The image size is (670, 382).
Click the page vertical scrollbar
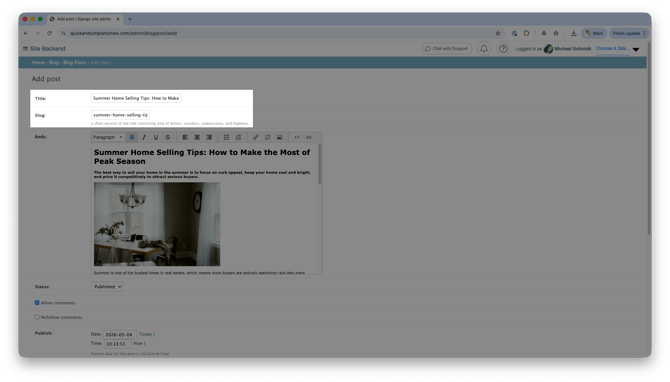pyautogui.click(x=649, y=137)
